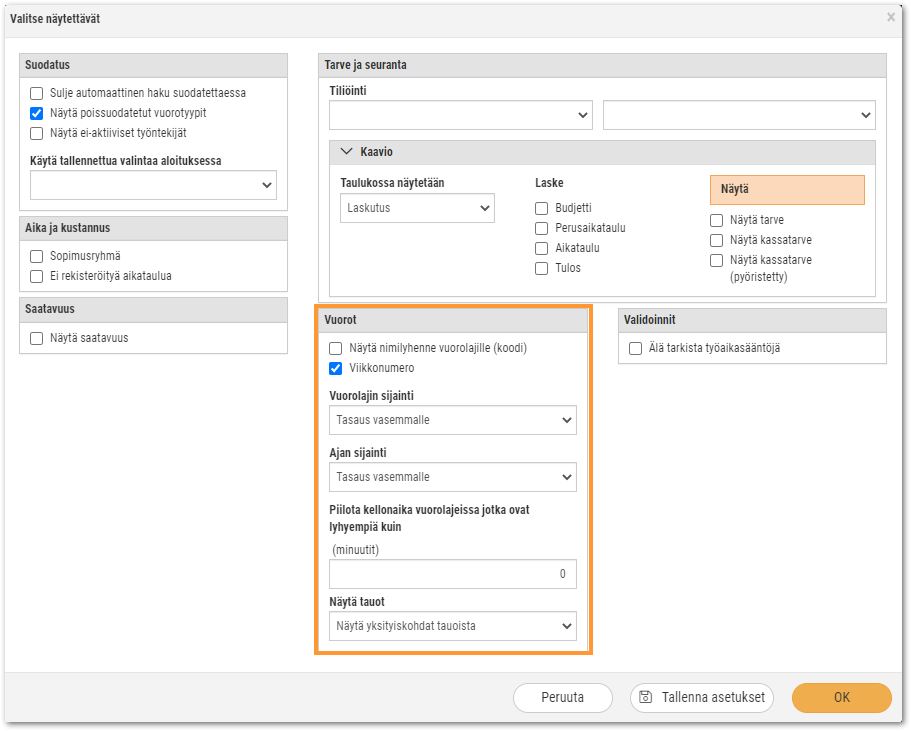Image resolution: width=911 pixels, height=731 pixels.
Task: Open Käytä tallennettua valintaa aloituksessa dropdown
Action: [153, 185]
